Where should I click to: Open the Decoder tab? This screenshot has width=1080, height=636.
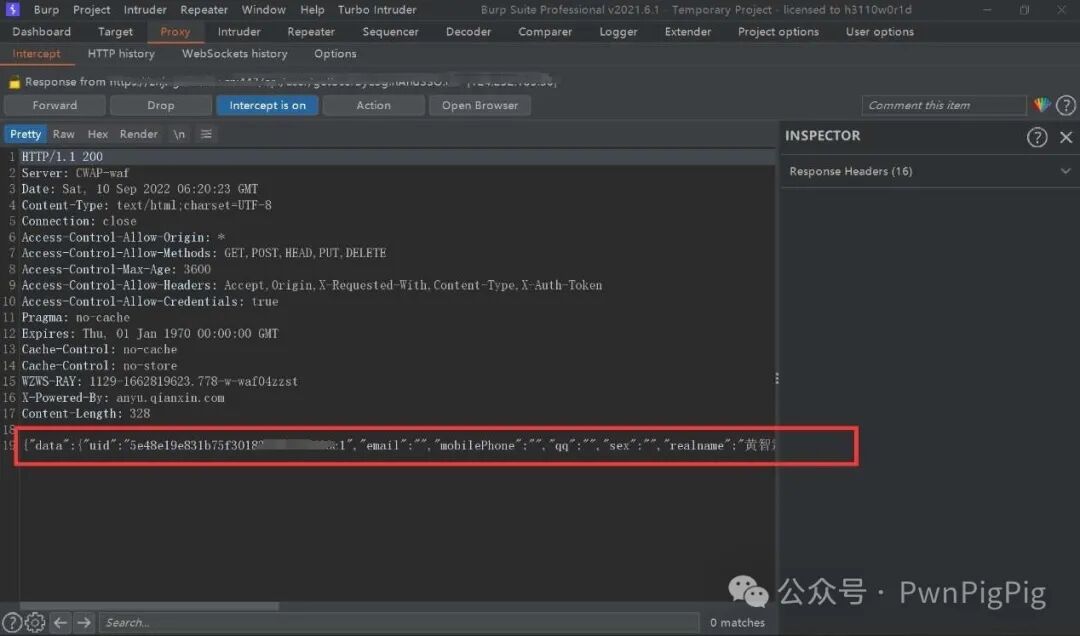tap(468, 32)
